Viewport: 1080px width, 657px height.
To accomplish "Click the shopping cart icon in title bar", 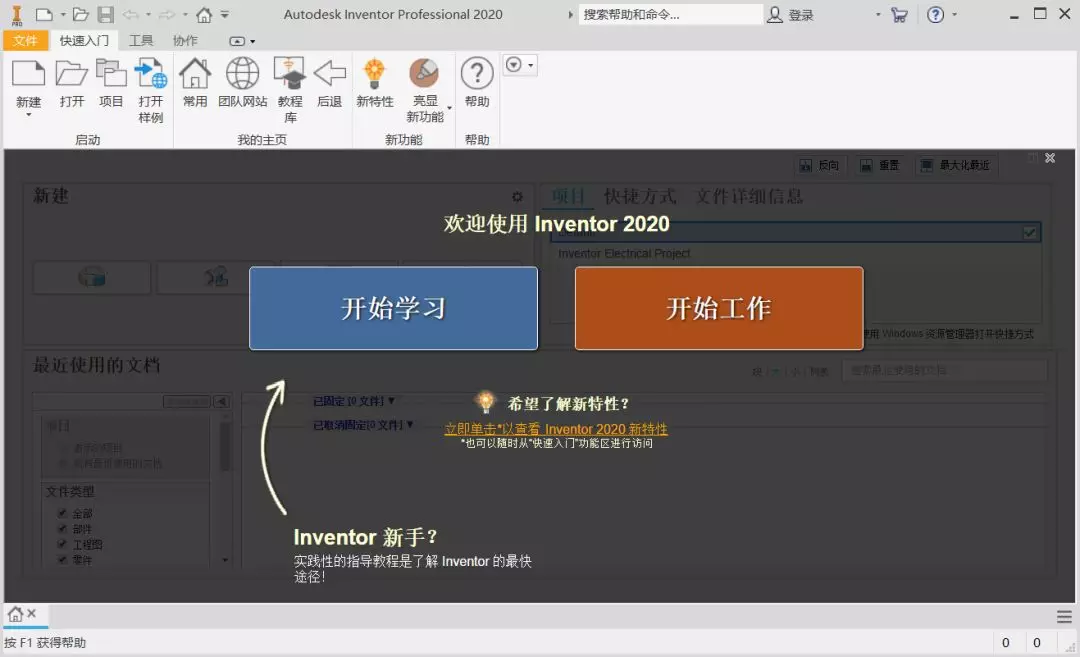I will (899, 14).
